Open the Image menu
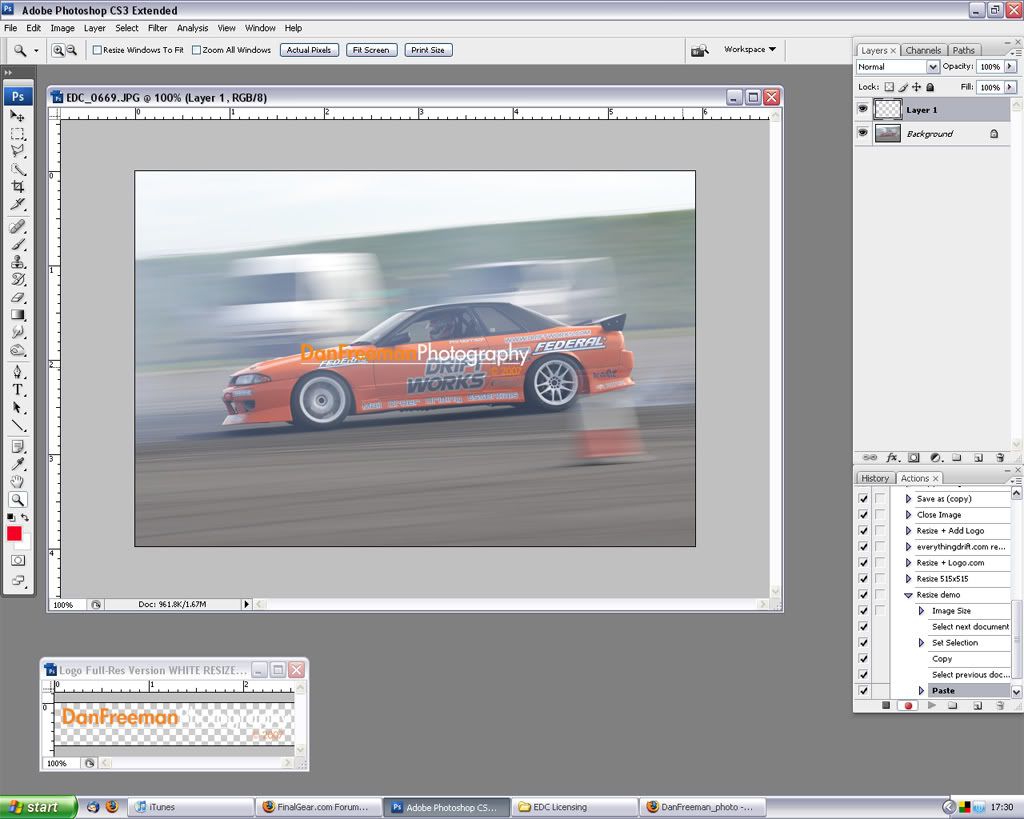This screenshot has height=819, width=1024. click(x=63, y=28)
